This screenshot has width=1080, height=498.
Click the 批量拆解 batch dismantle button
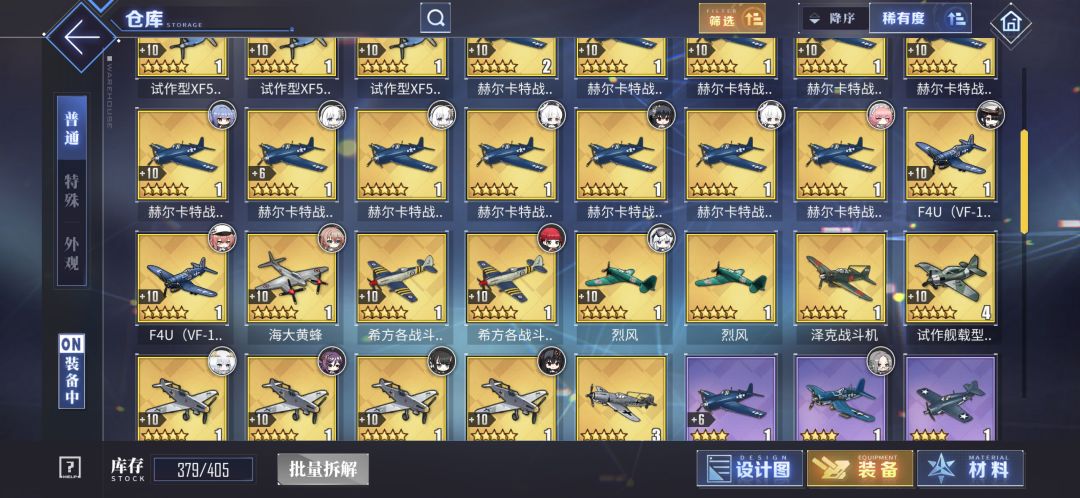(x=323, y=469)
